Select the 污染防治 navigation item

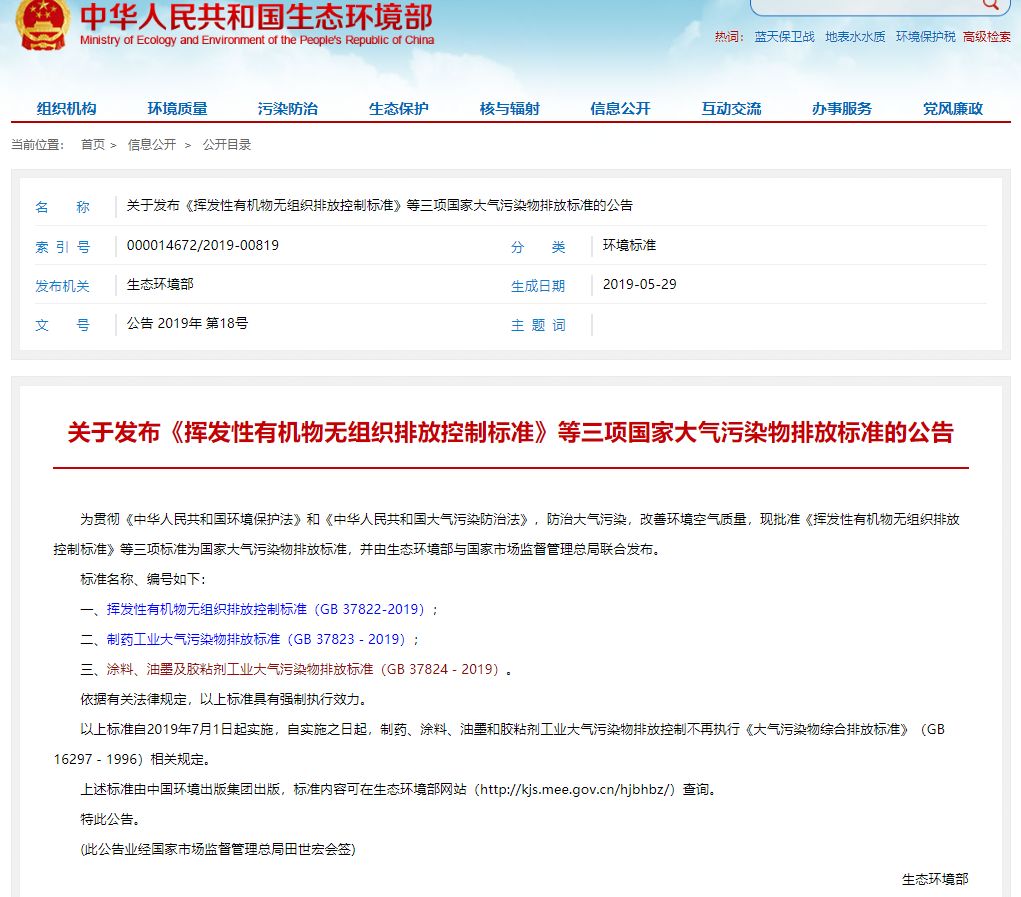(287, 109)
